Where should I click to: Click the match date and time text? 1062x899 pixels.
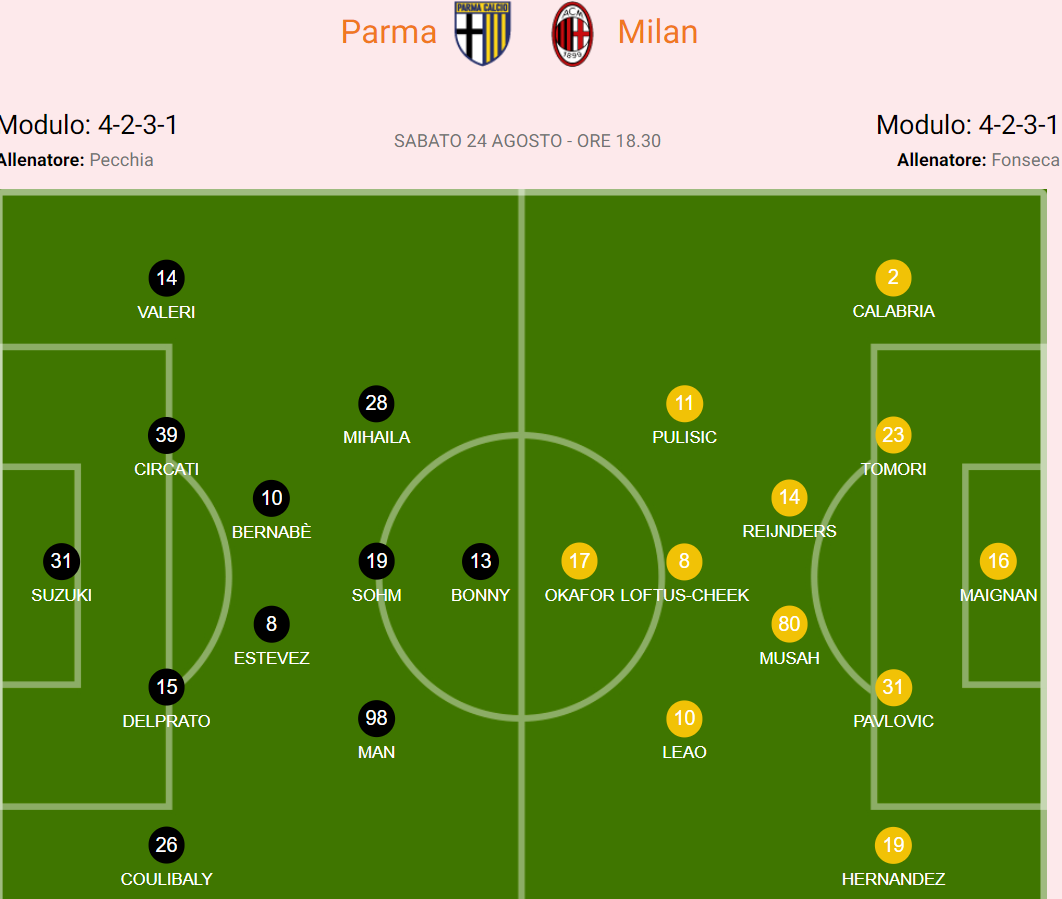tap(527, 141)
